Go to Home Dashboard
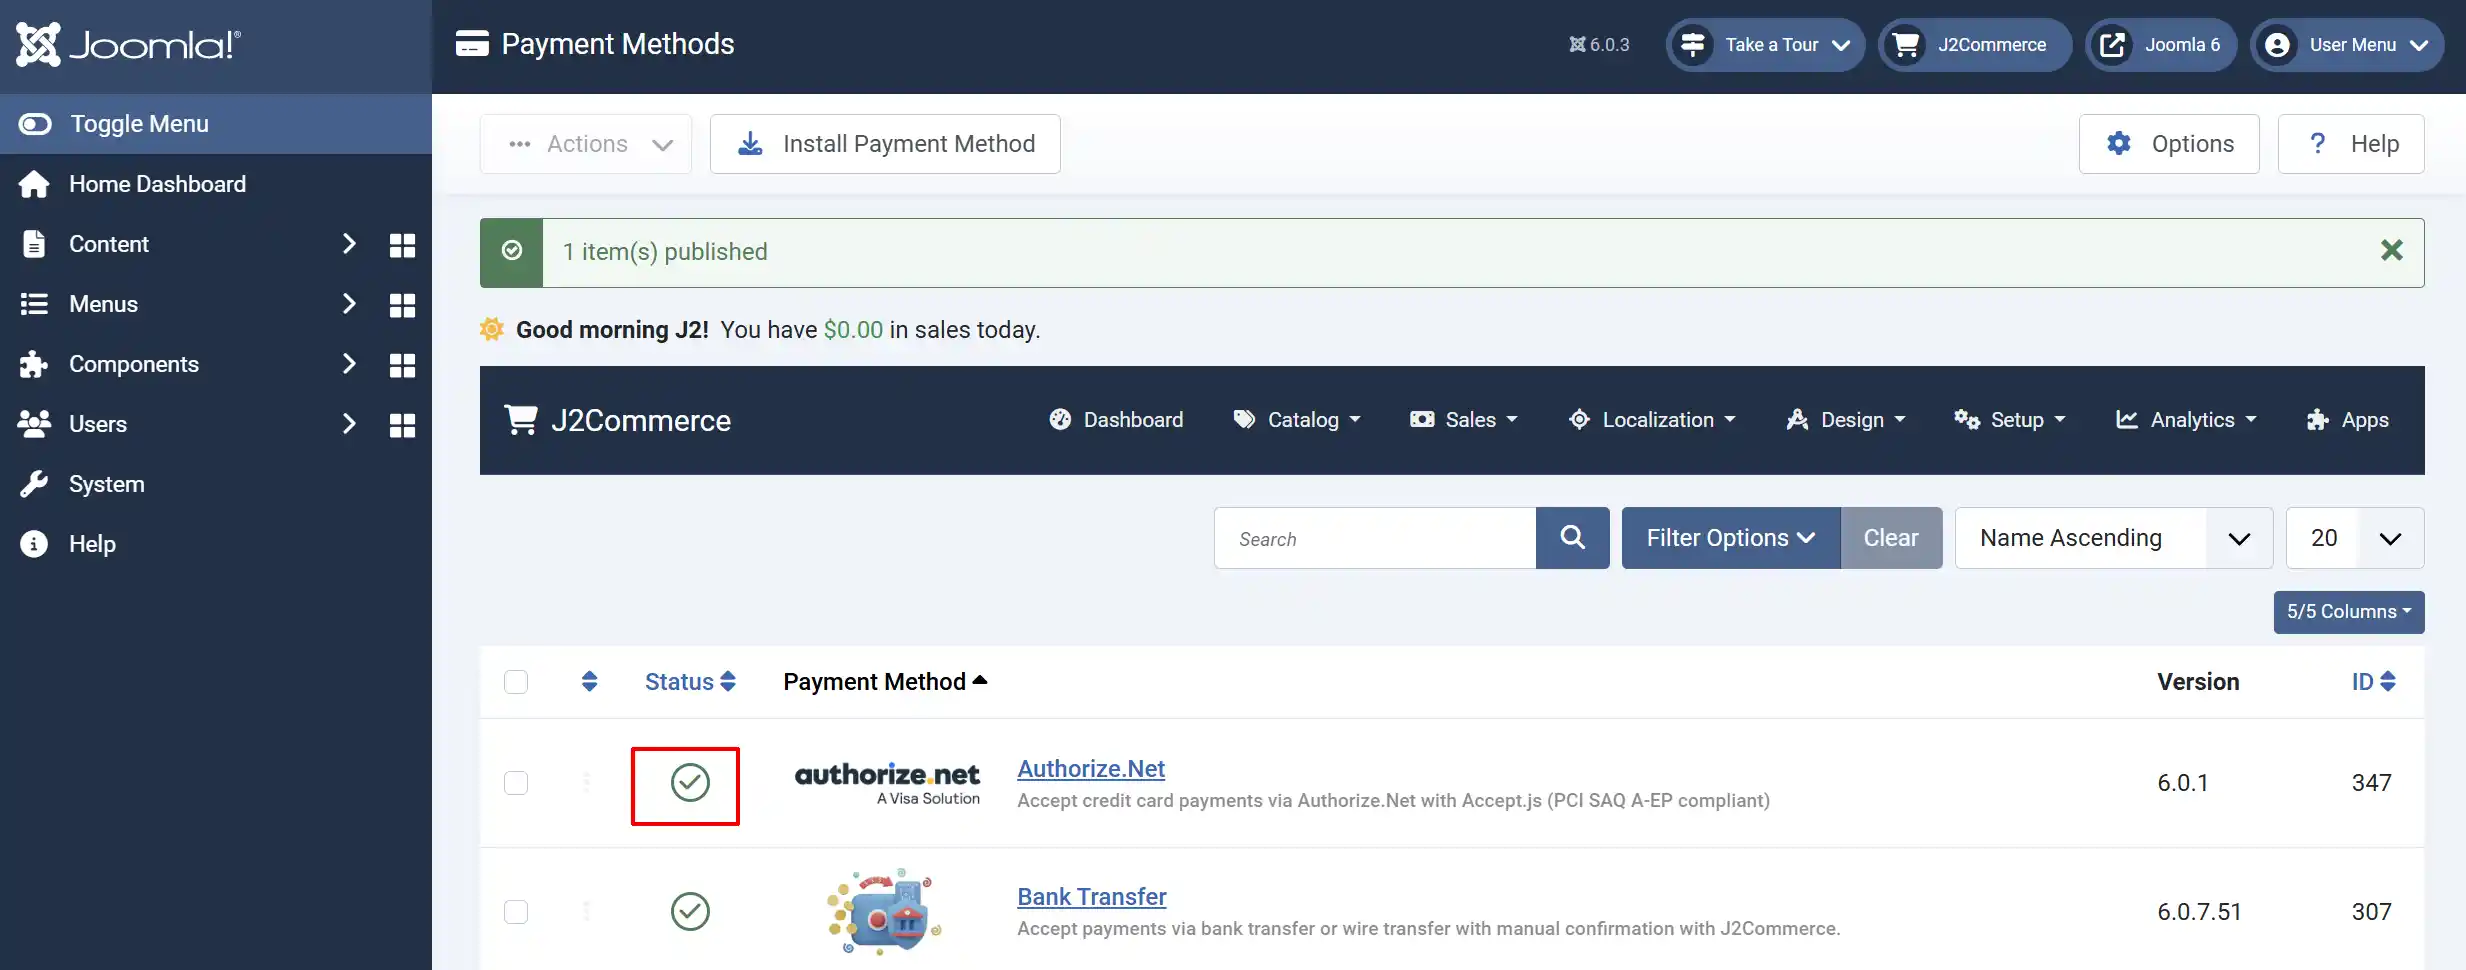2466x970 pixels. pyautogui.click(x=216, y=184)
